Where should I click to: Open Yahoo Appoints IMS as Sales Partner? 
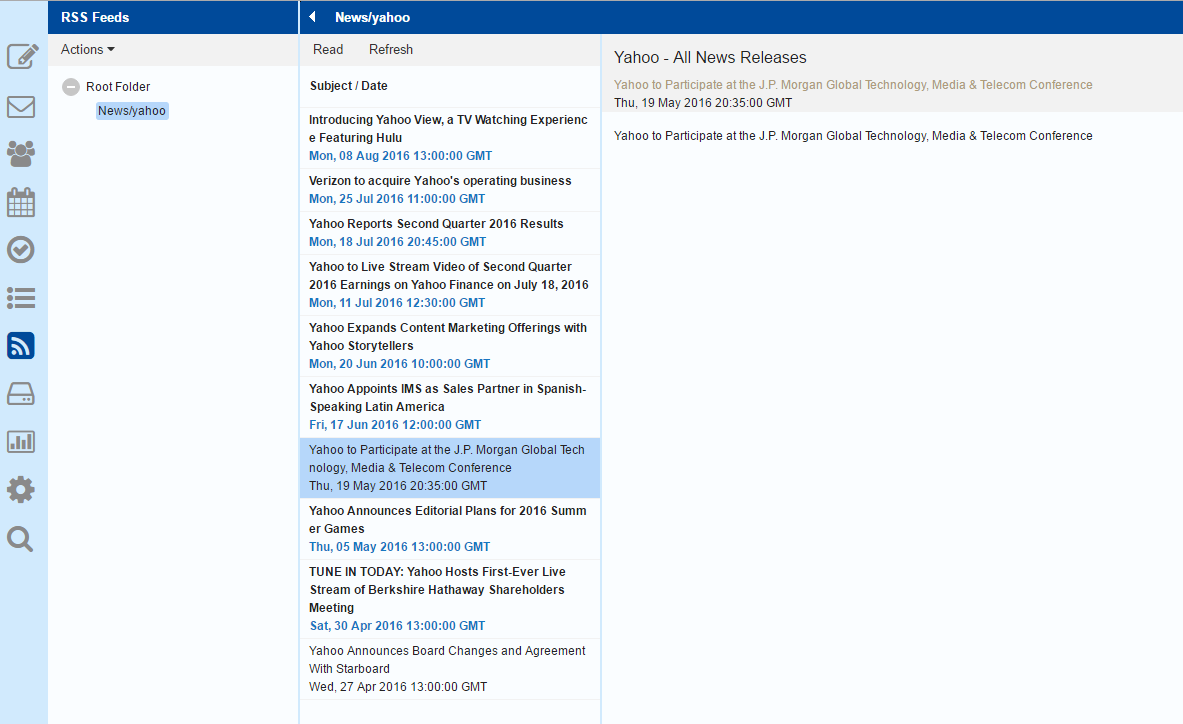(x=450, y=407)
